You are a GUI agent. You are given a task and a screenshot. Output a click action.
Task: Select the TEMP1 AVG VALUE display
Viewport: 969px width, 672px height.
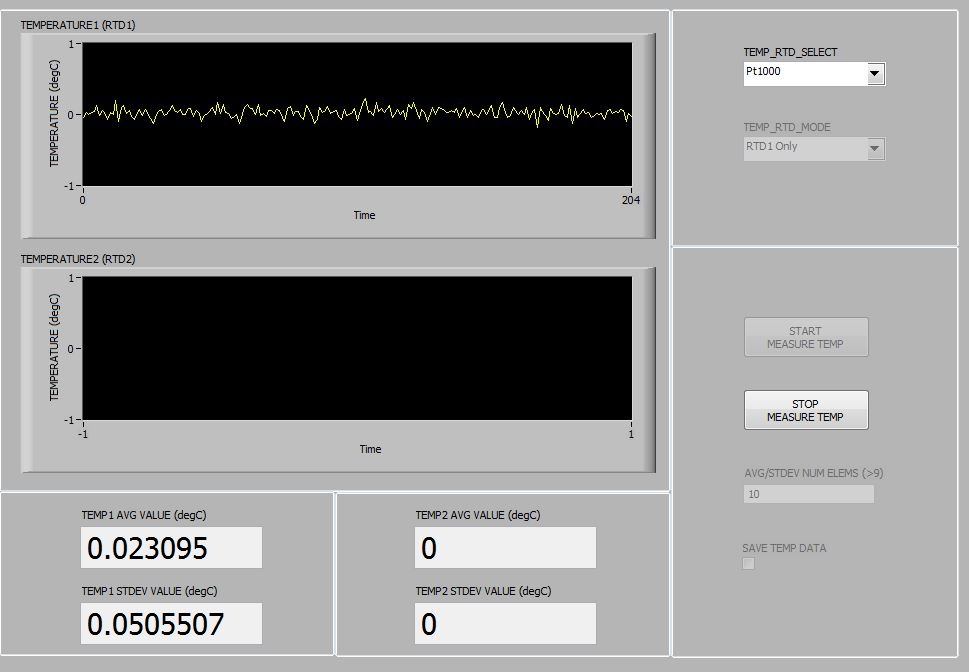(x=170, y=547)
